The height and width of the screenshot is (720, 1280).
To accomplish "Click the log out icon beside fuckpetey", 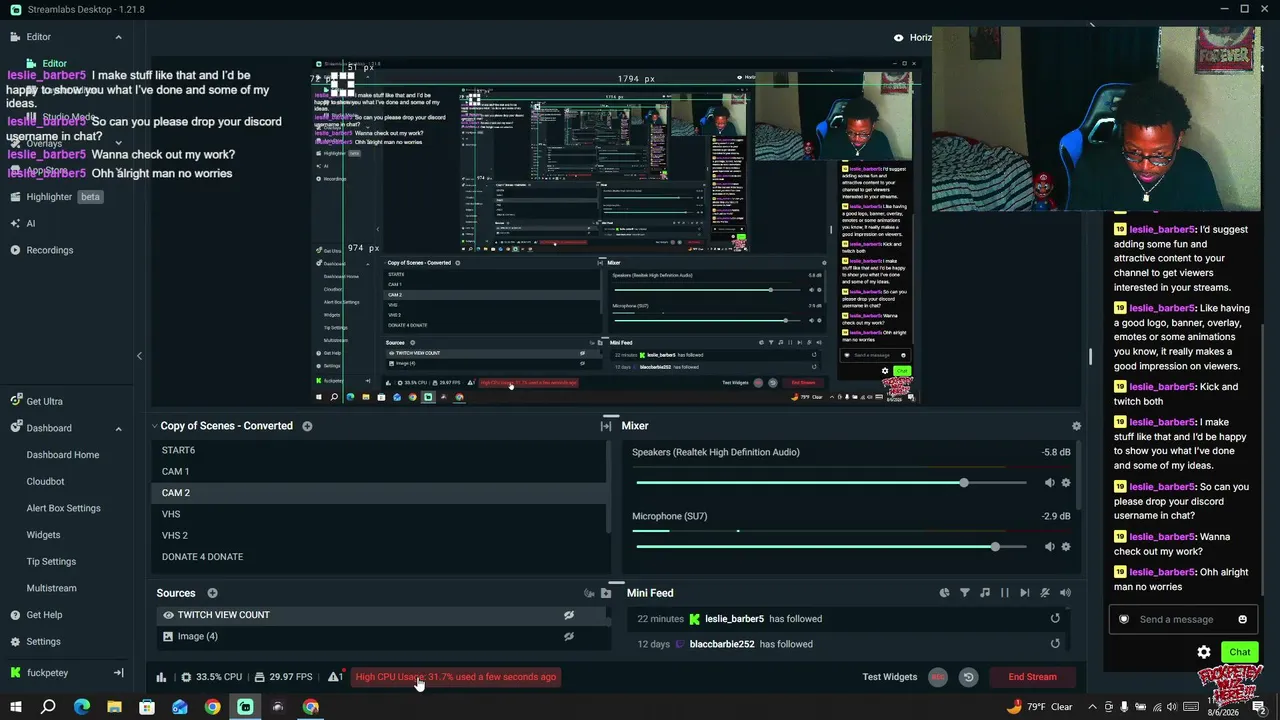I will (x=118, y=673).
